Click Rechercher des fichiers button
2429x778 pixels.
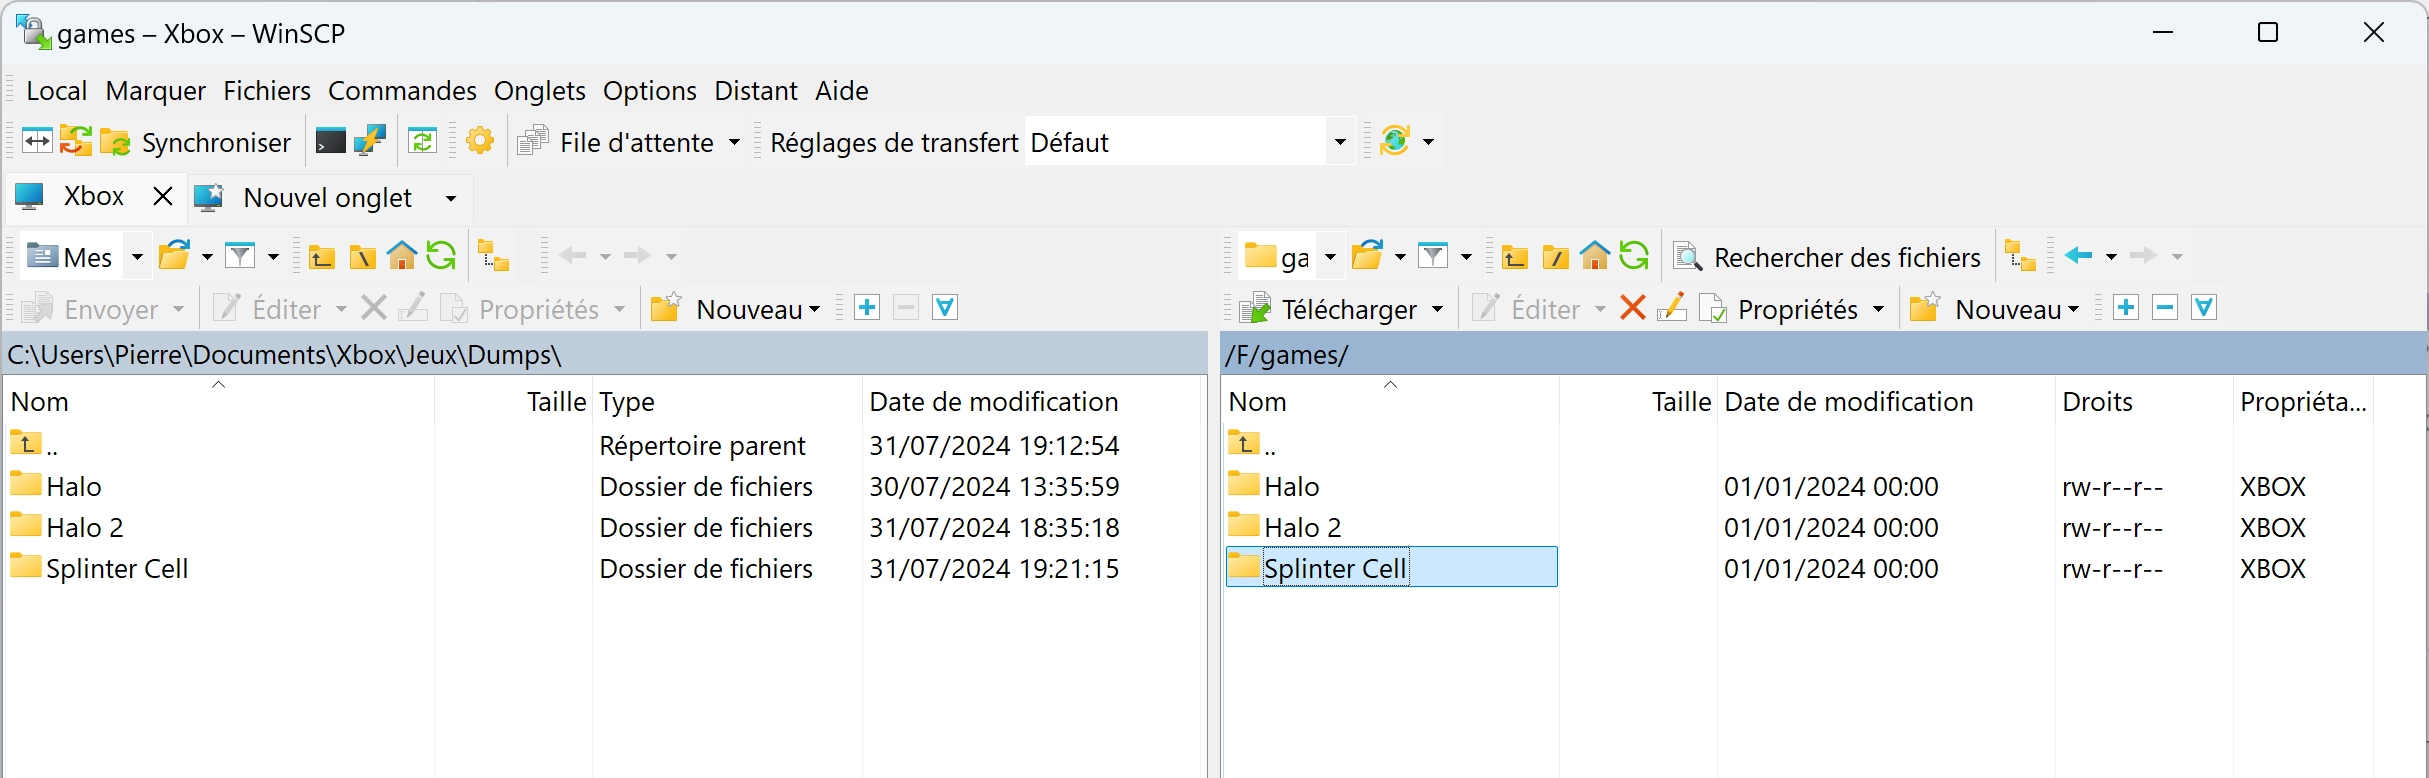click(1827, 257)
